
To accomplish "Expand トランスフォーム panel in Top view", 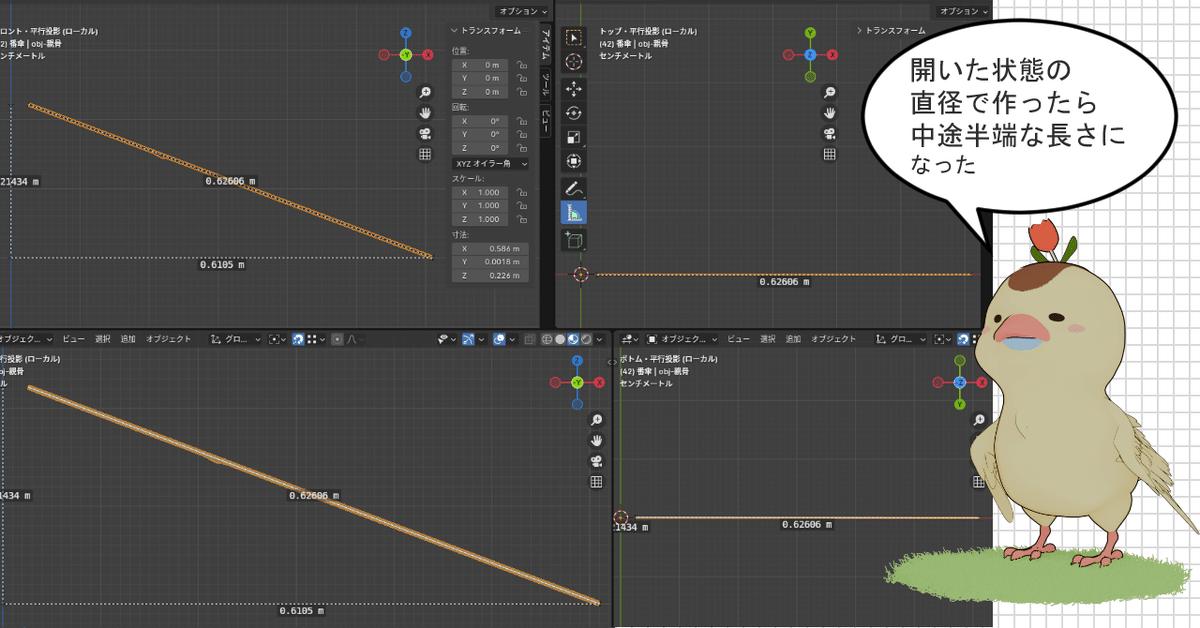I will [x=891, y=31].
